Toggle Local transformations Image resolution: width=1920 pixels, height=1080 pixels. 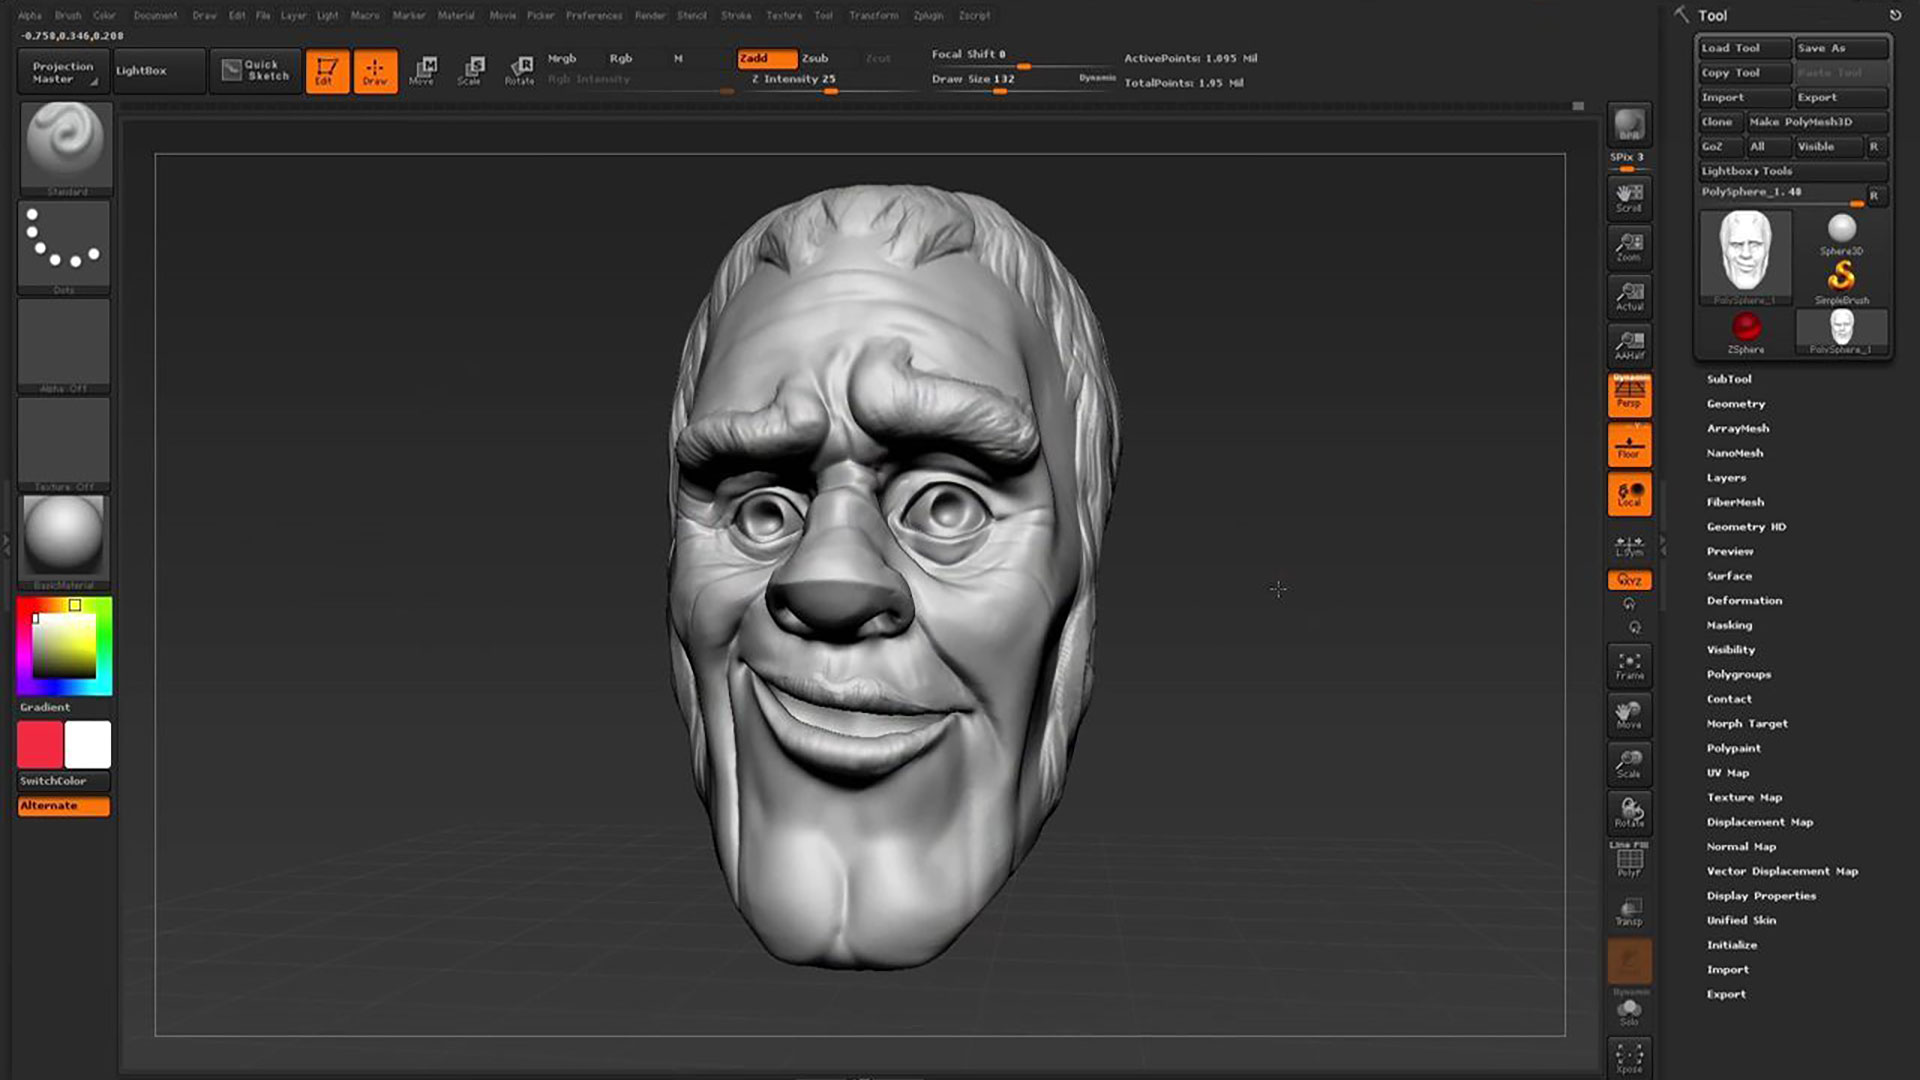pyautogui.click(x=1629, y=494)
